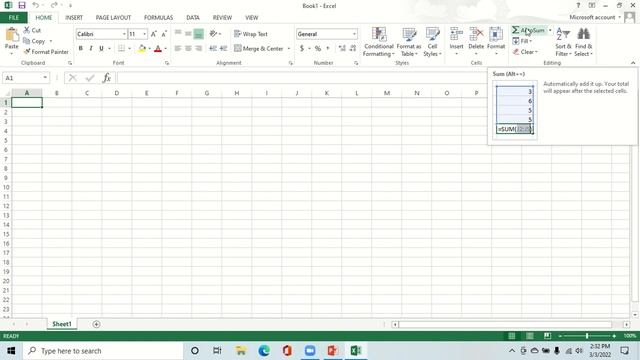640x360 pixels.
Task: Switch to the DATA tab
Action: (193, 18)
